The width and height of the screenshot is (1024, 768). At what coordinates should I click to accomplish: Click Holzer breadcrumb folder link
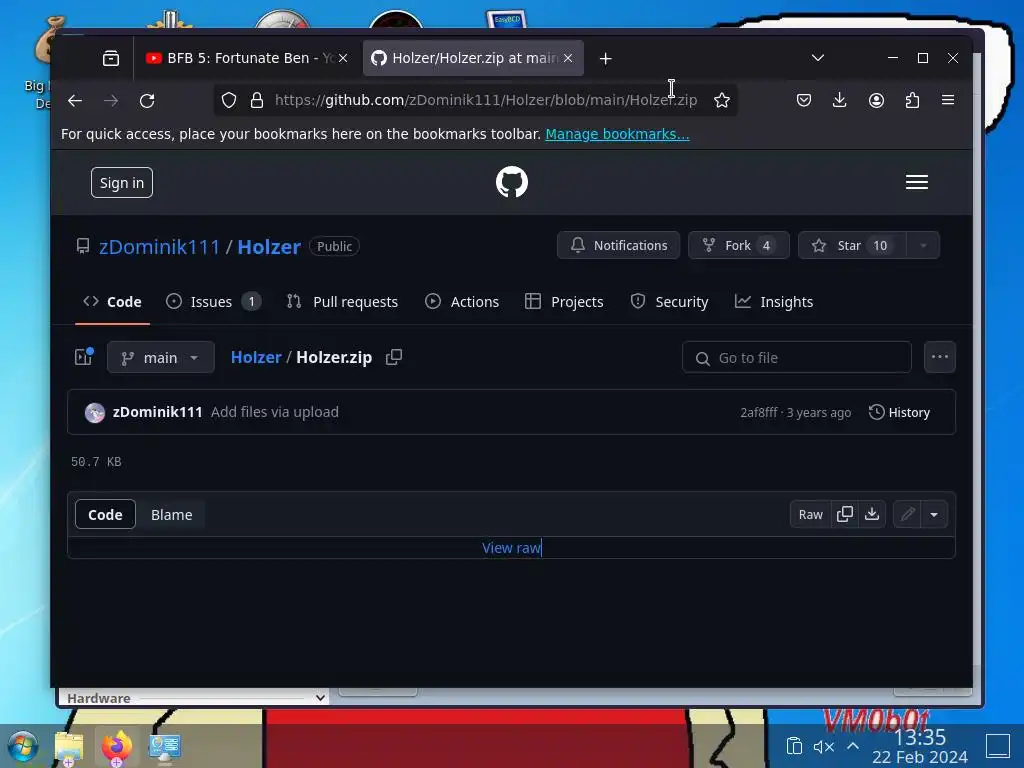point(256,357)
